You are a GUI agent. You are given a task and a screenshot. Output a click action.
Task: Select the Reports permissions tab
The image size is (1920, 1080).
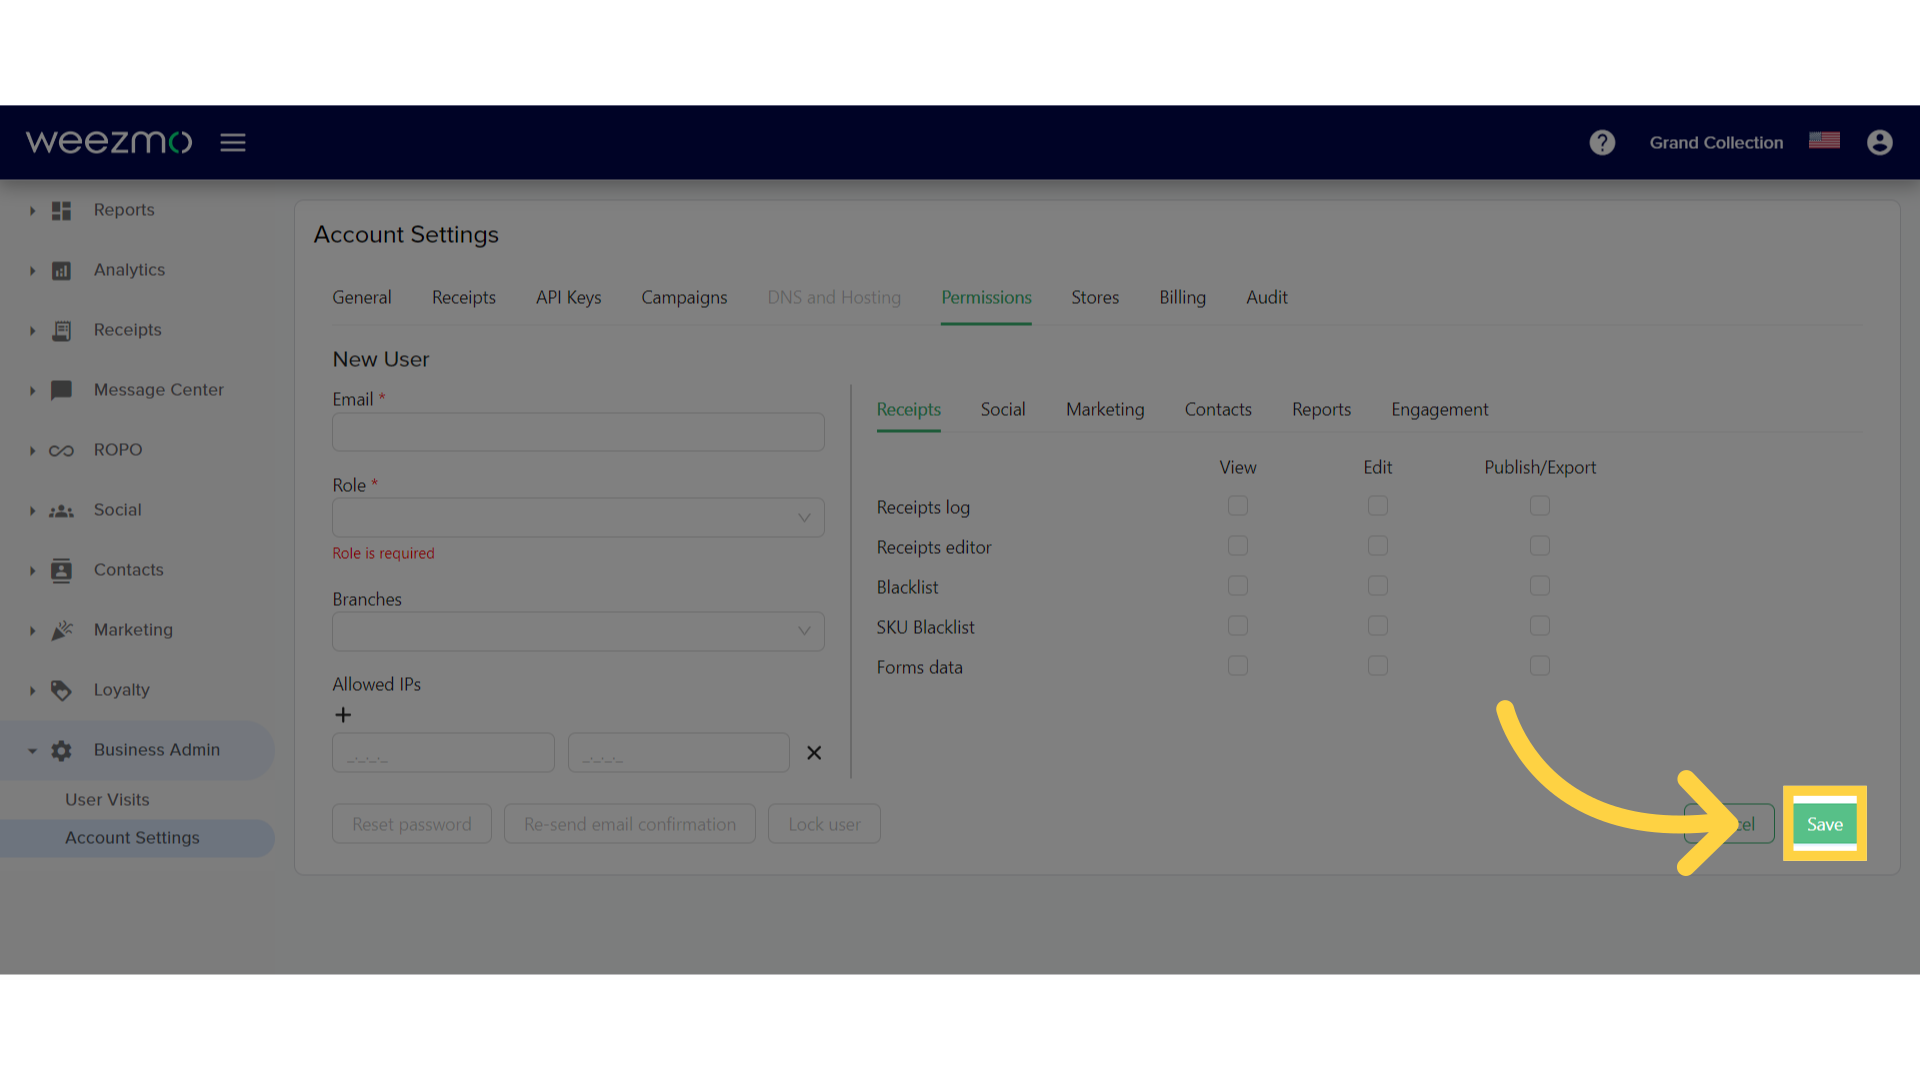tap(1321, 410)
